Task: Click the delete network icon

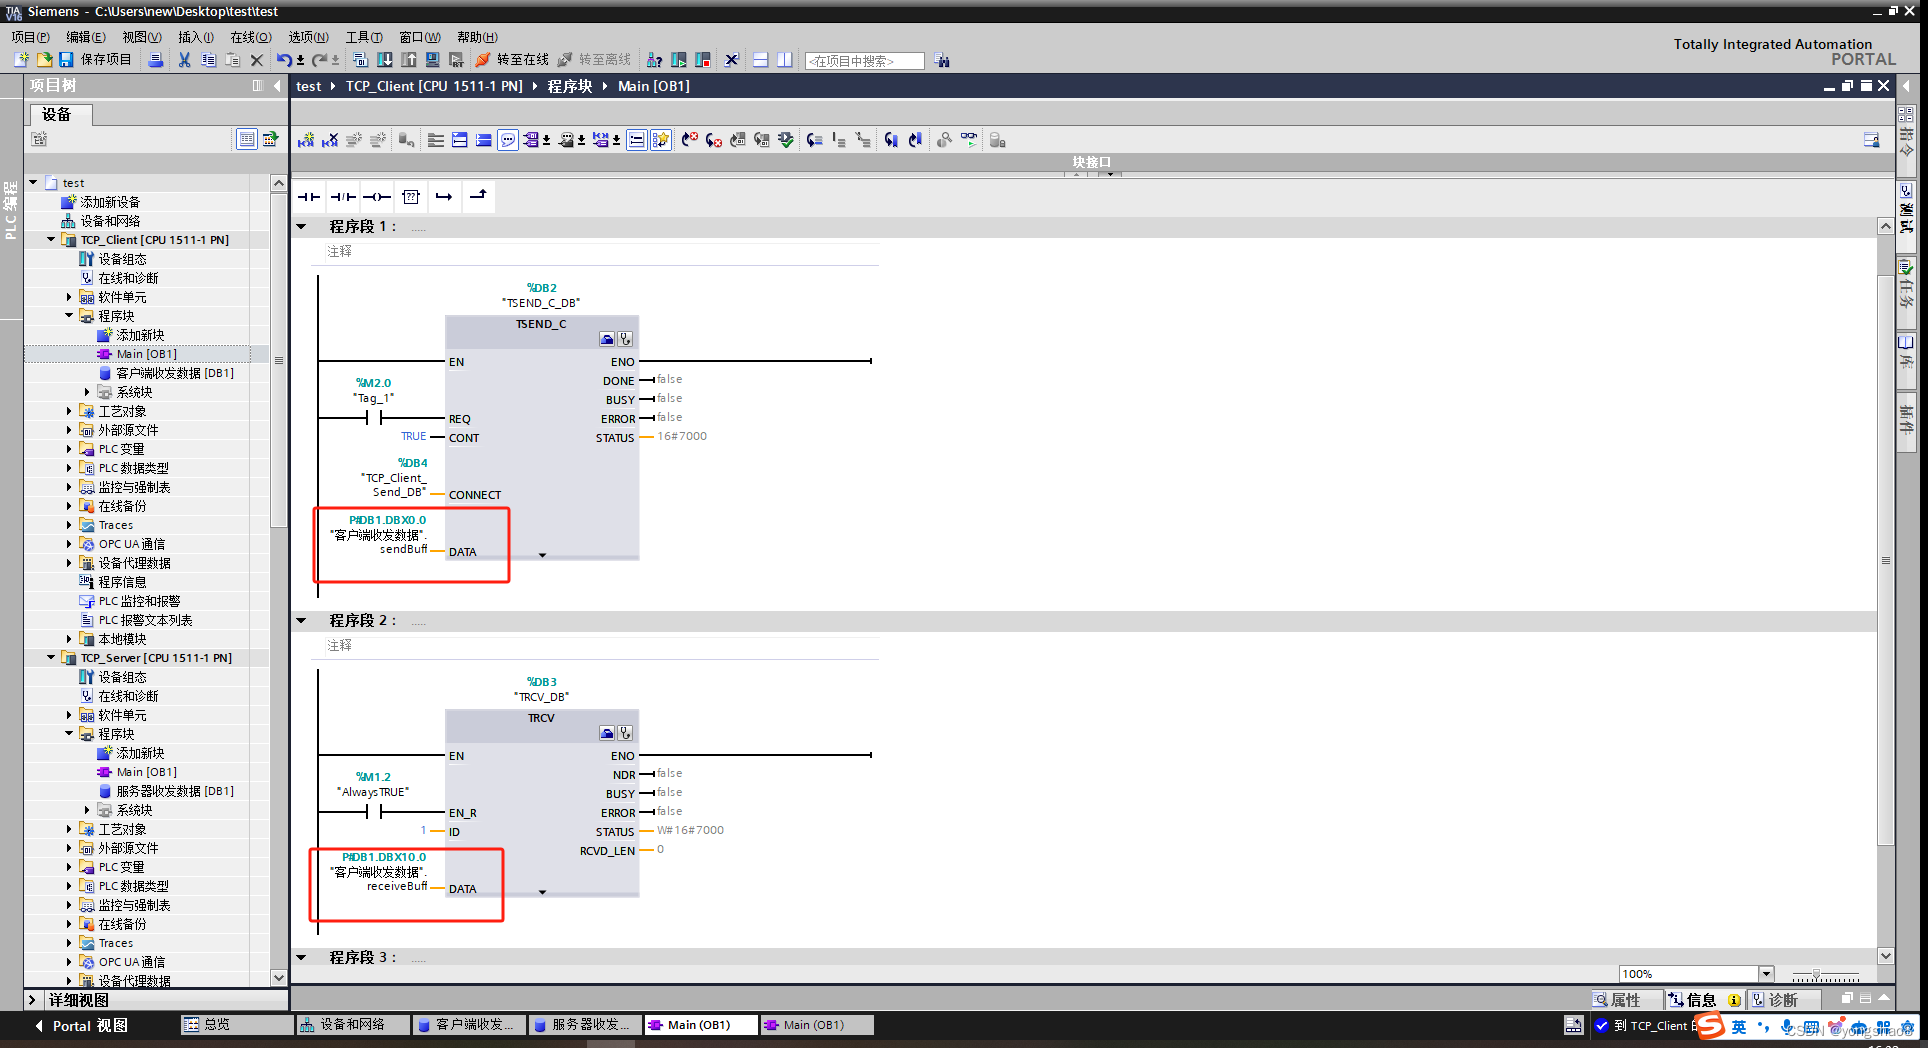Action: point(330,140)
